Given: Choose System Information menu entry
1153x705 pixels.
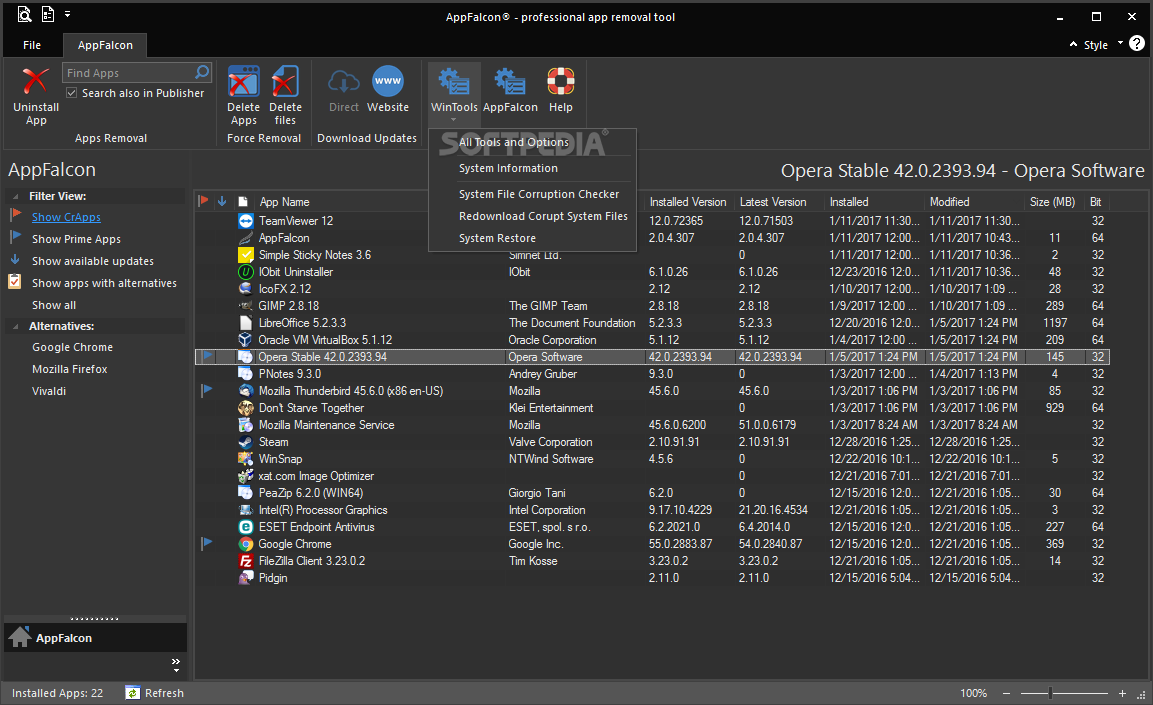Looking at the screenshot, I should click(508, 168).
